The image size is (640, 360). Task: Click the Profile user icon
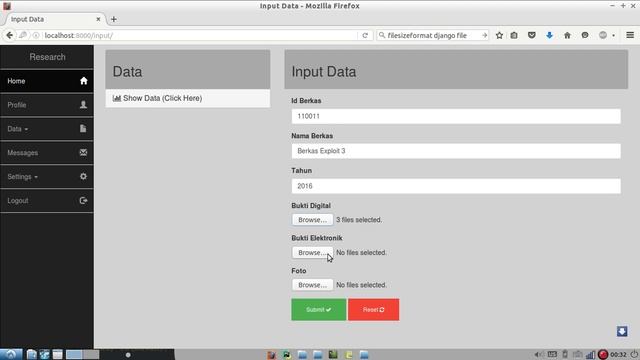[x=83, y=104]
